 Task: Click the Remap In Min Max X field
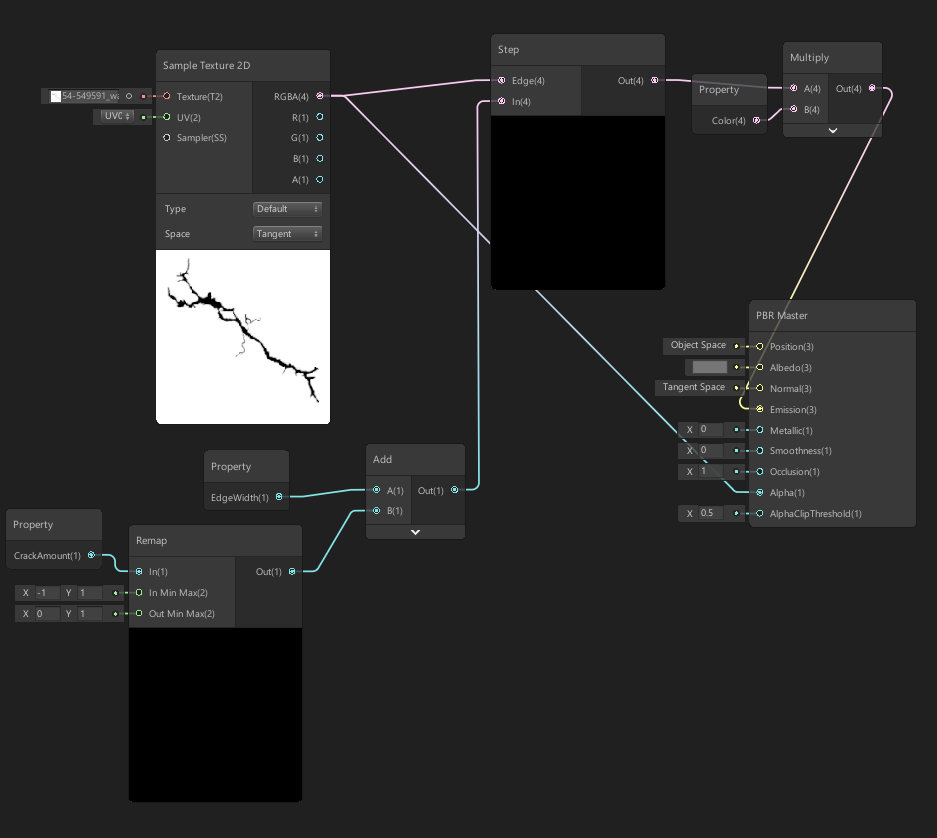pos(47,593)
